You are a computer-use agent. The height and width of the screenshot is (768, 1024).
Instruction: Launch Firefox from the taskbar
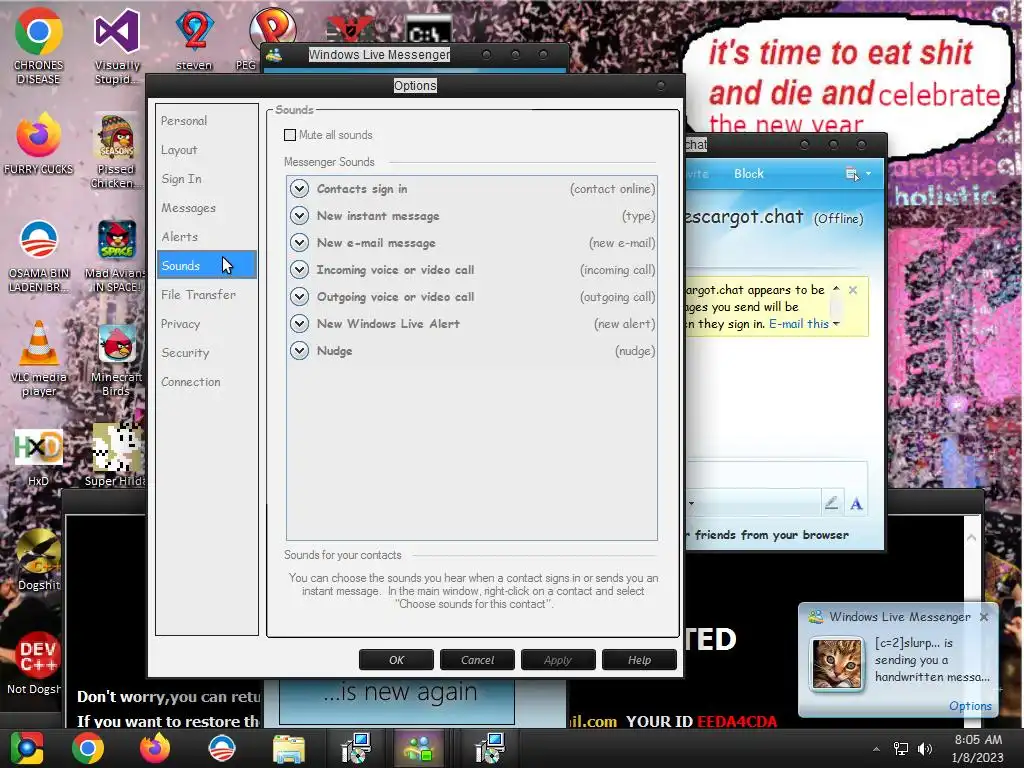tap(155, 748)
